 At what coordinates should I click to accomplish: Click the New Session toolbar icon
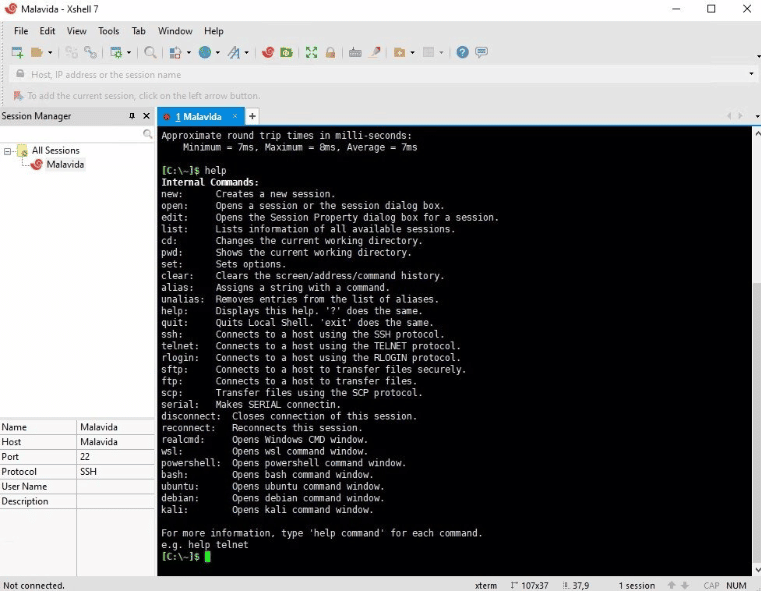tap(17, 52)
